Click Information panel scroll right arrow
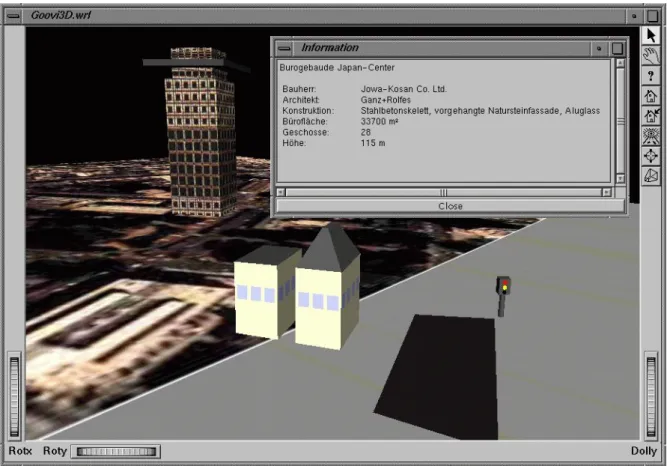Image resolution: width=667 pixels, height=466 pixels. click(x=607, y=192)
